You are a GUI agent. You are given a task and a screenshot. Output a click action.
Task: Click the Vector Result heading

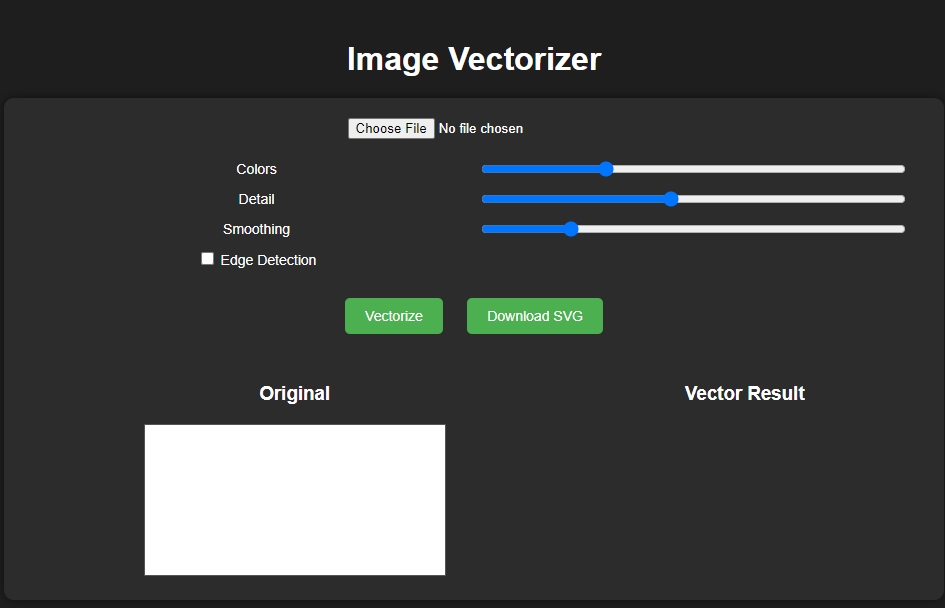click(744, 393)
